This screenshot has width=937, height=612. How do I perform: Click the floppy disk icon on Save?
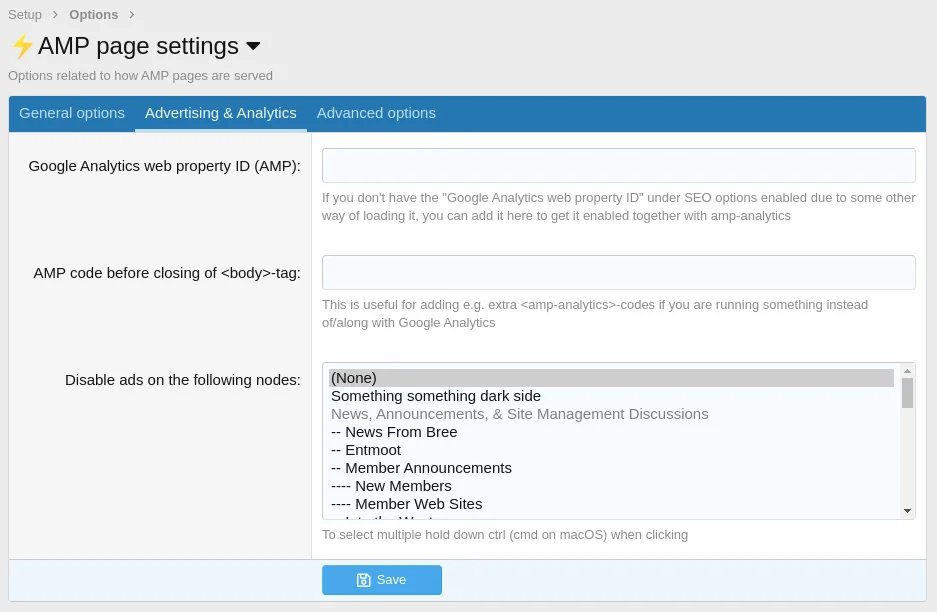(x=364, y=580)
